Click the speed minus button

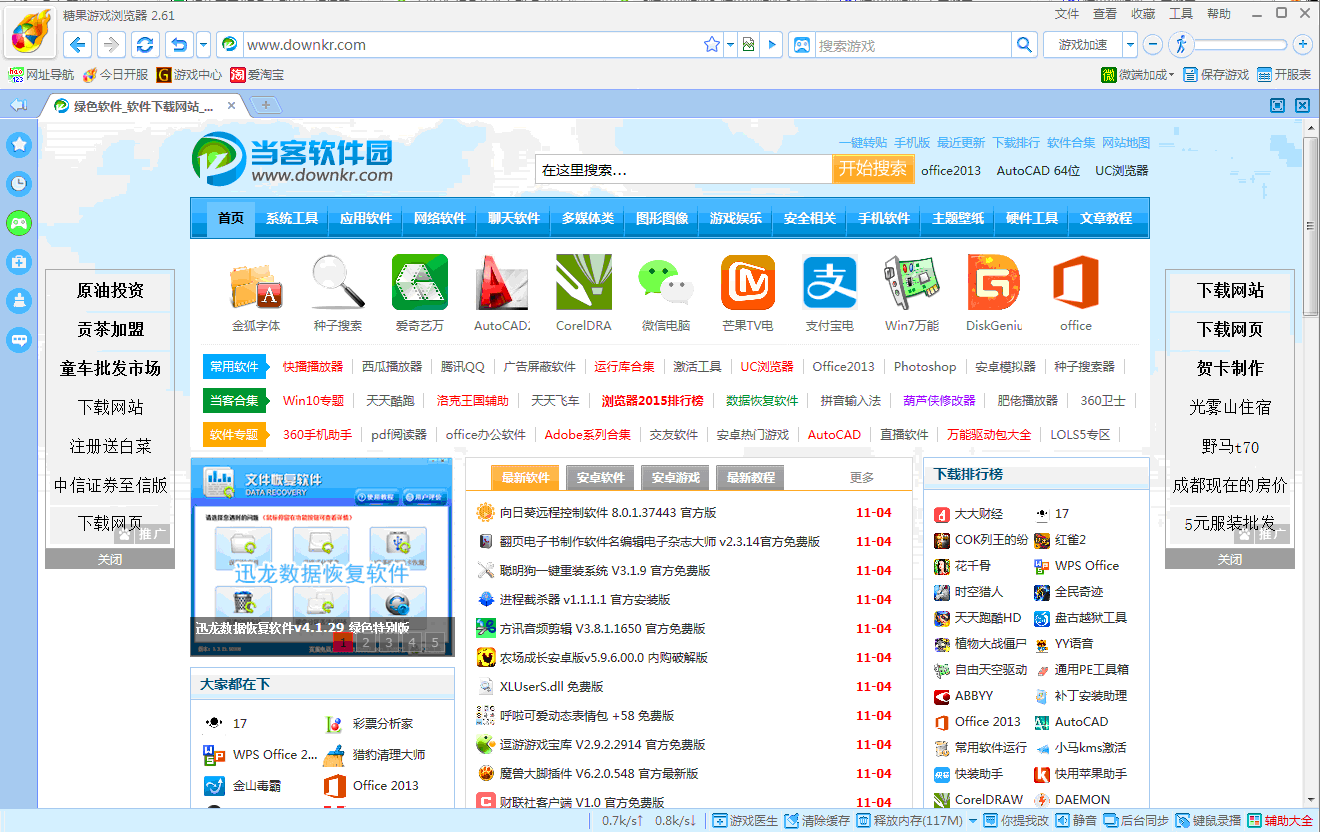point(1153,45)
